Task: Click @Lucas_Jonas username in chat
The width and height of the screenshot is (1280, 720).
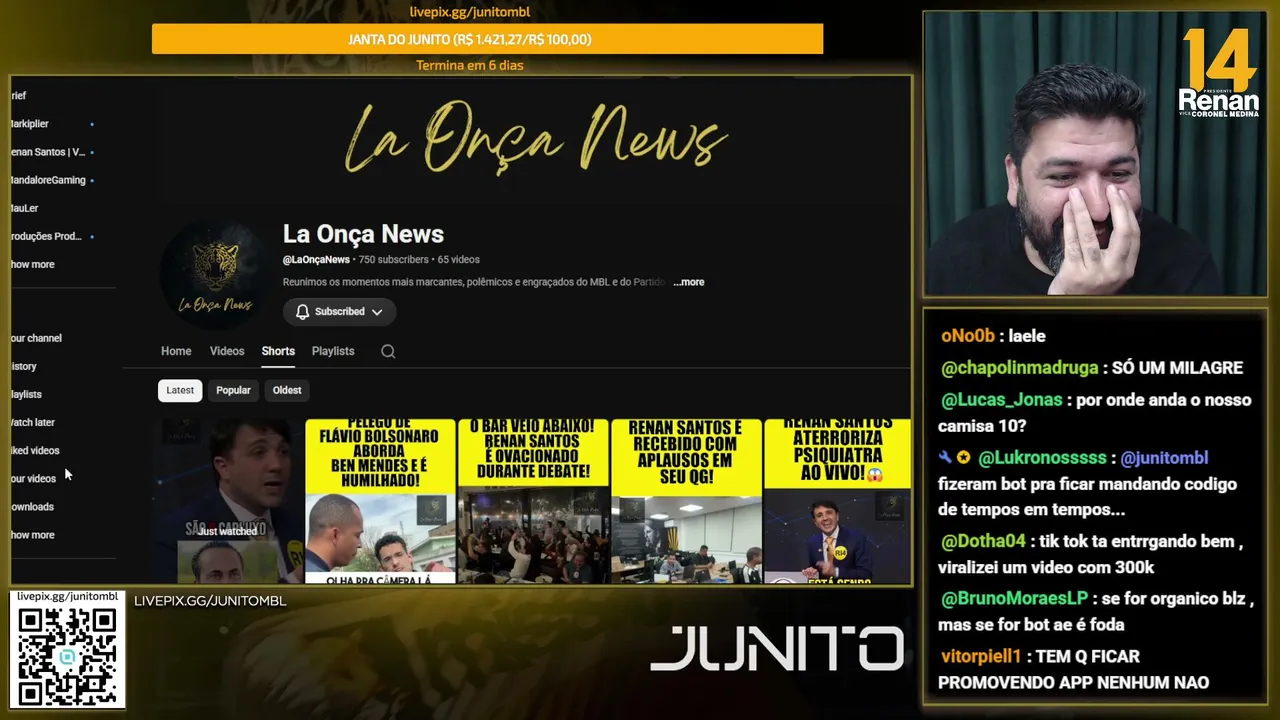Action: pos(1002,400)
